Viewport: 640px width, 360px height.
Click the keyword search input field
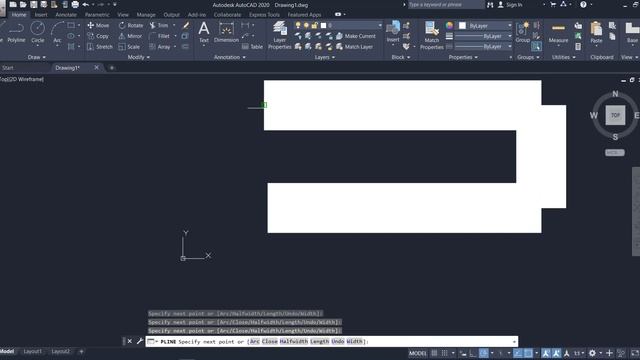[446, 4]
